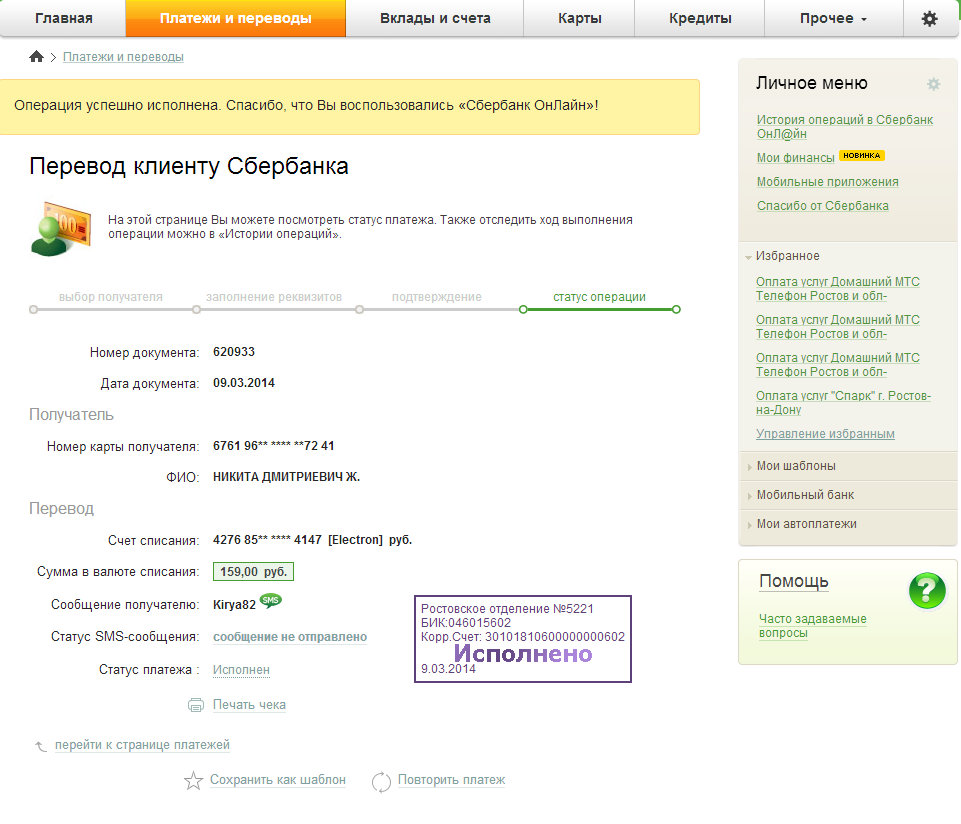Click the star icon for saving template

193,780
